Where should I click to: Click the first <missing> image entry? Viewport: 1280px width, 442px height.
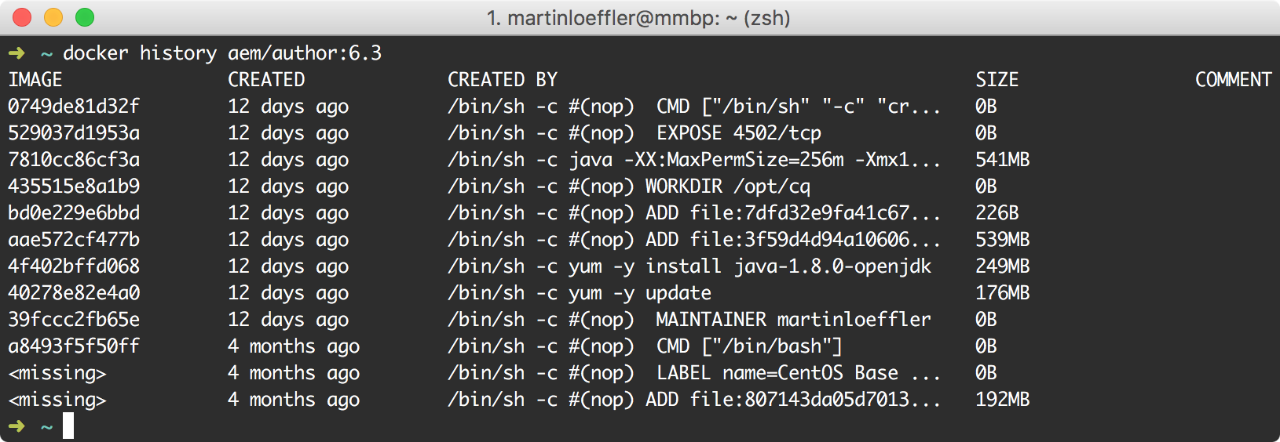click(57, 373)
